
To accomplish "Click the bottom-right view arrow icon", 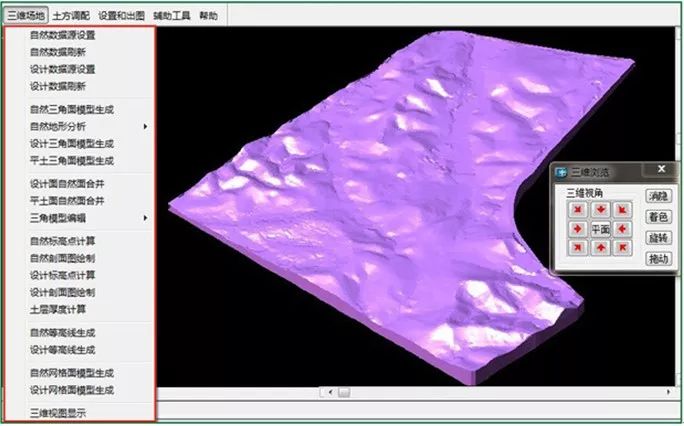I will [622, 248].
